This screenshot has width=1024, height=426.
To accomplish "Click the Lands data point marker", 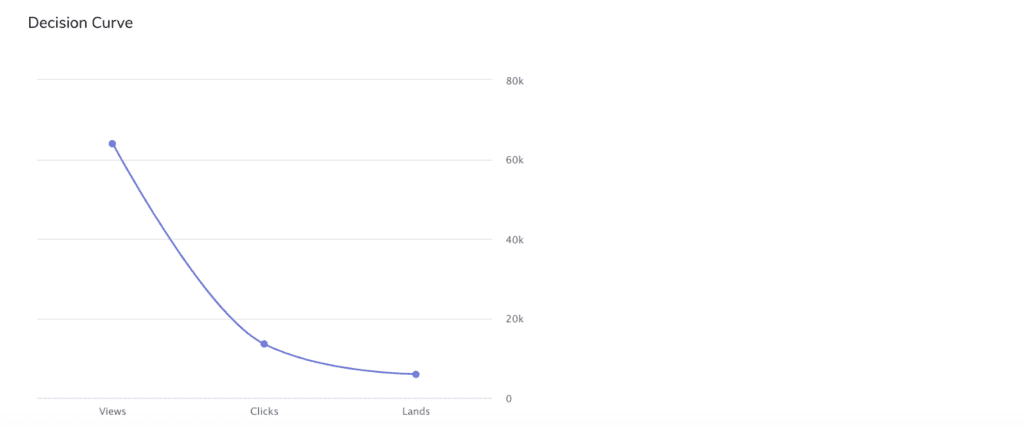I will 416,374.
